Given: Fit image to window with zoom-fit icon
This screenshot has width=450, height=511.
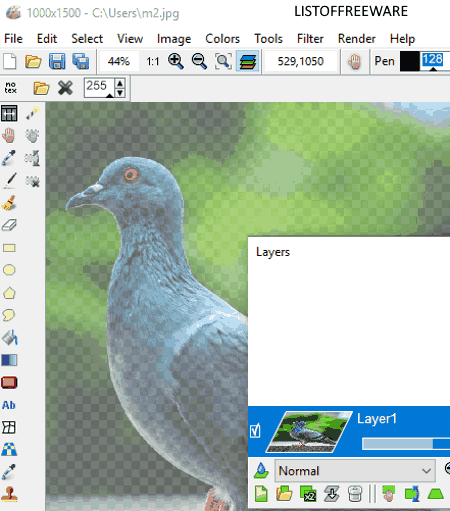Looking at the screenshot, I should 223,61.
